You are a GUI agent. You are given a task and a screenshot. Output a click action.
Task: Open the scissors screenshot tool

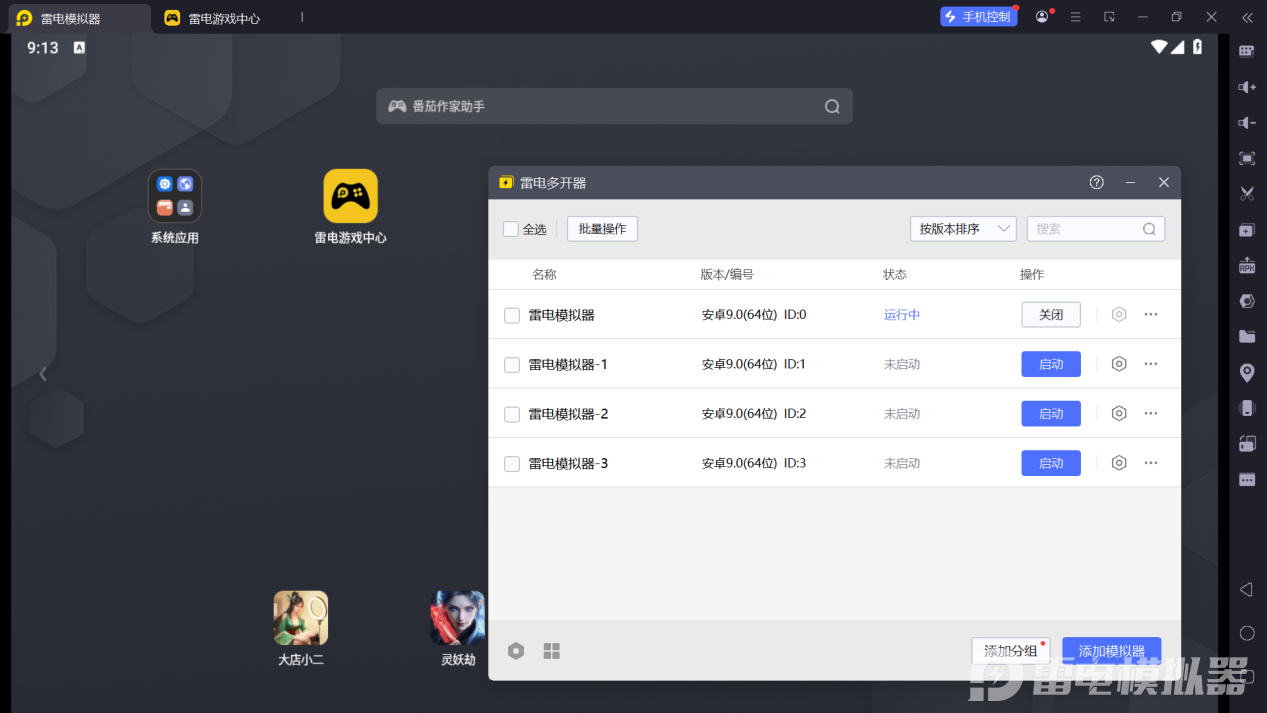point(1247,194)
